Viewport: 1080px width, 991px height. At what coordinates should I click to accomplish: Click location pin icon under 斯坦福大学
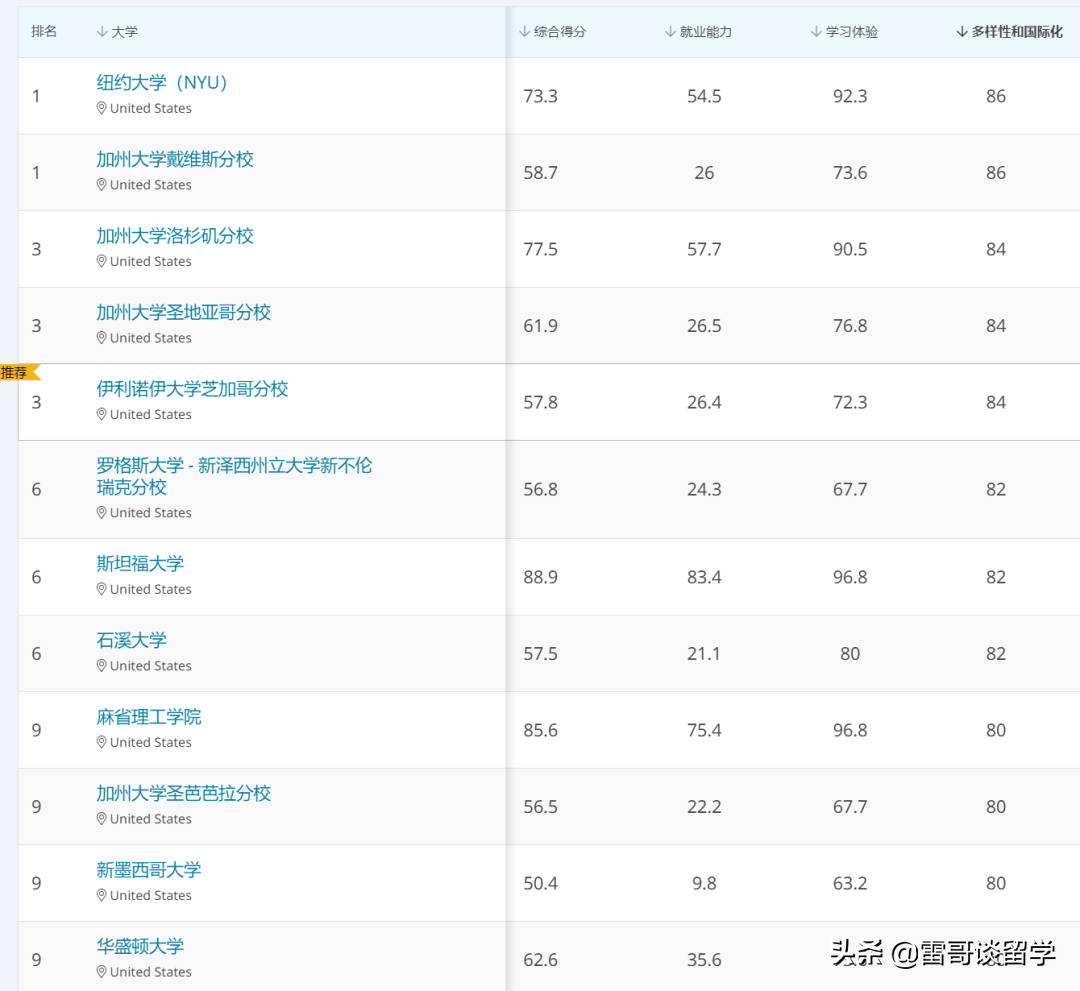pyautogui.click(x=101, y=589)
